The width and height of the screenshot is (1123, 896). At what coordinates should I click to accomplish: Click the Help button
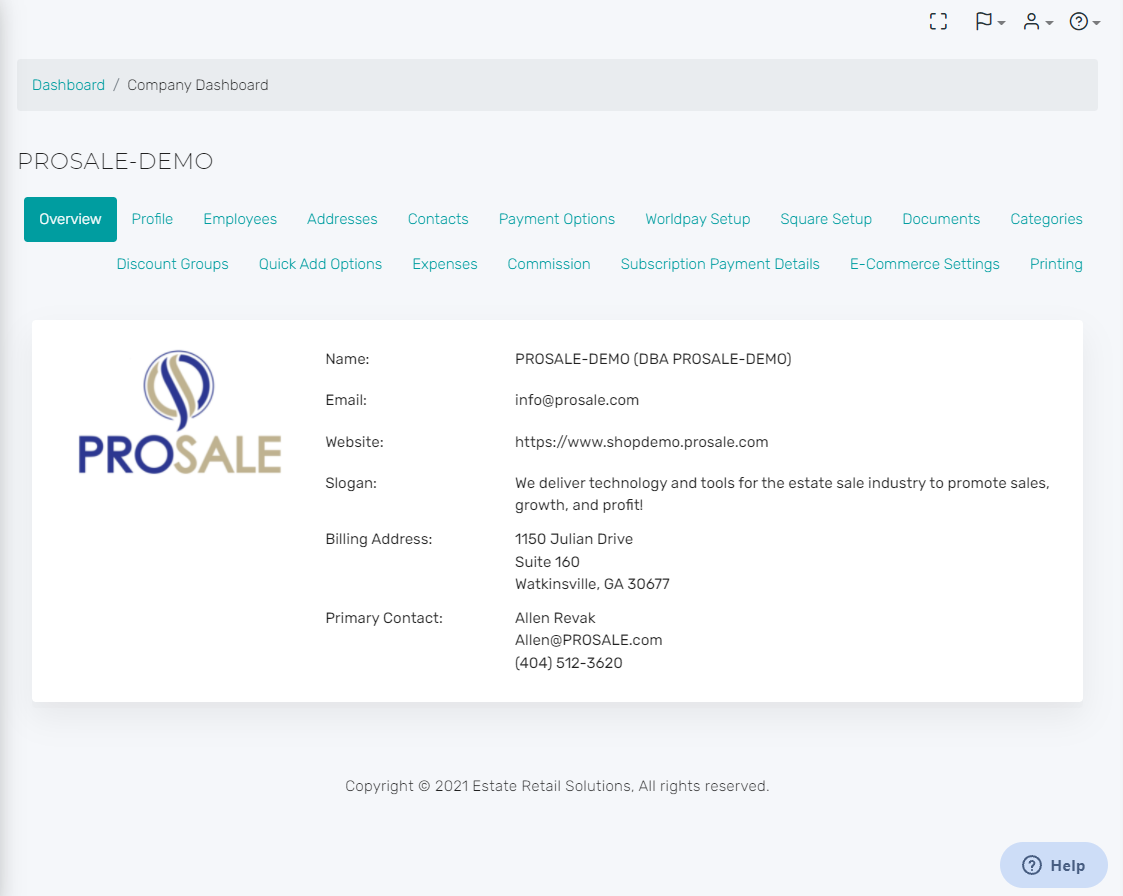coord(1054,865)
